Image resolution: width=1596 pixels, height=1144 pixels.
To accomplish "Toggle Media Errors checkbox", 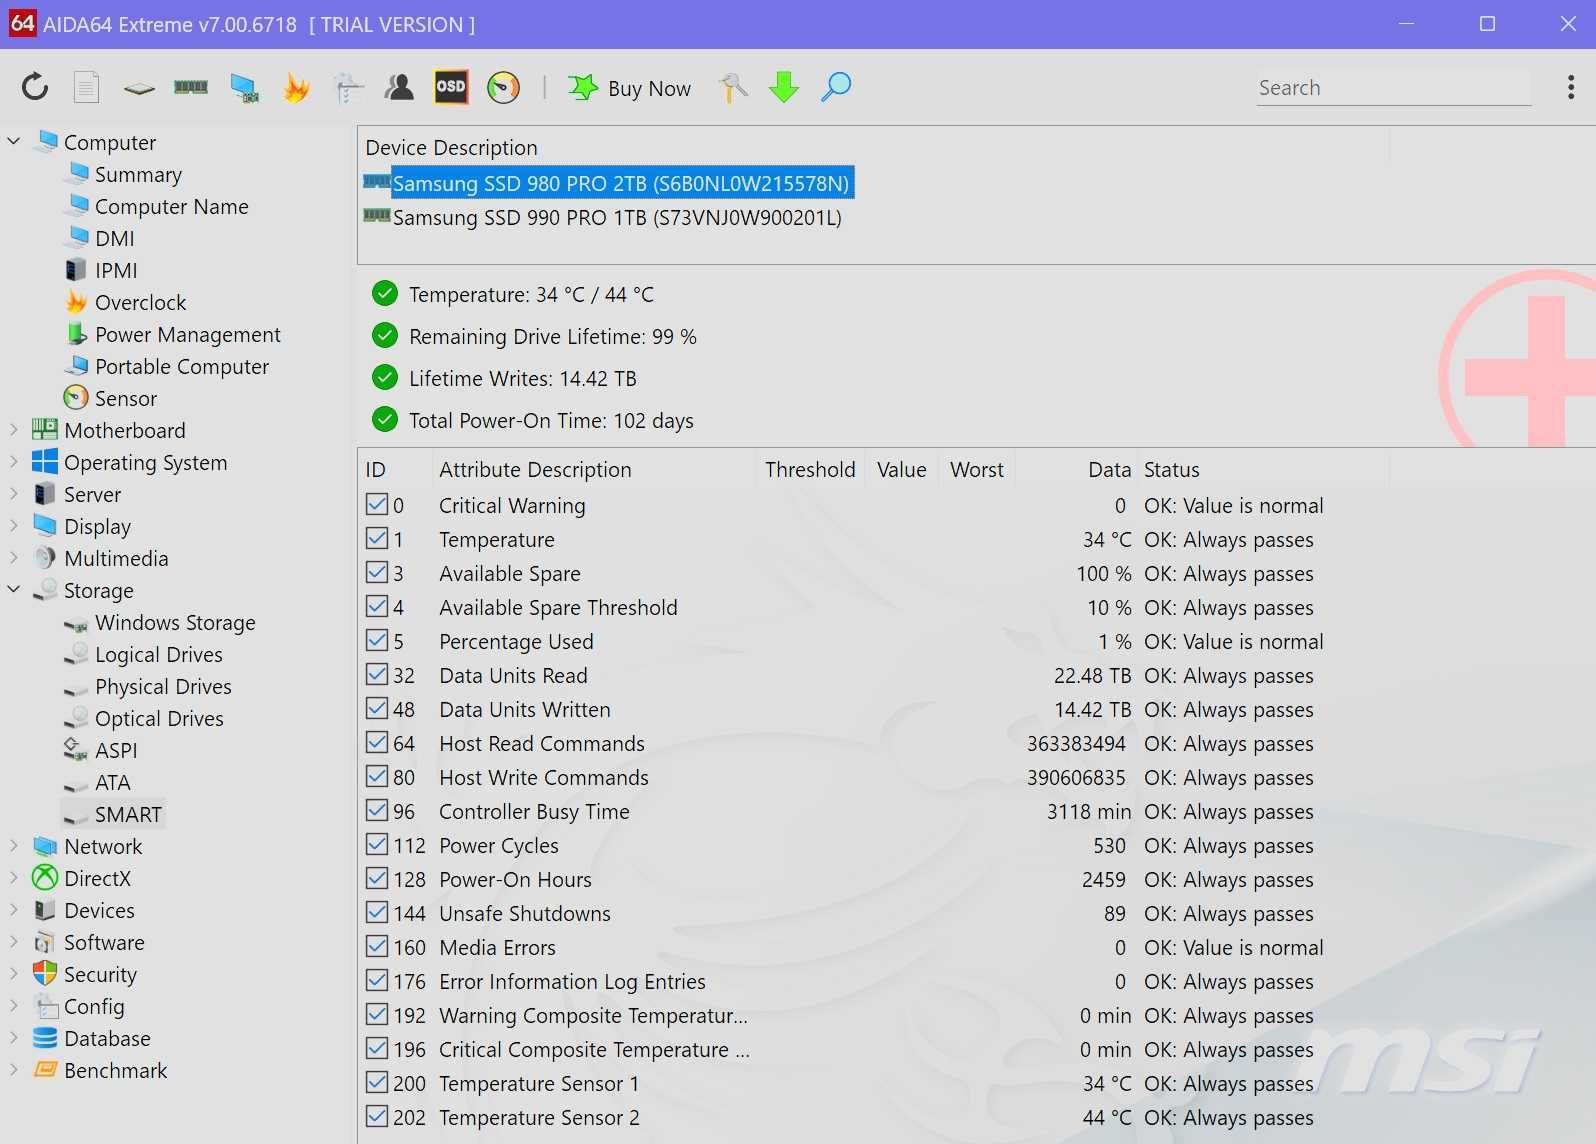I will [377, 947].
